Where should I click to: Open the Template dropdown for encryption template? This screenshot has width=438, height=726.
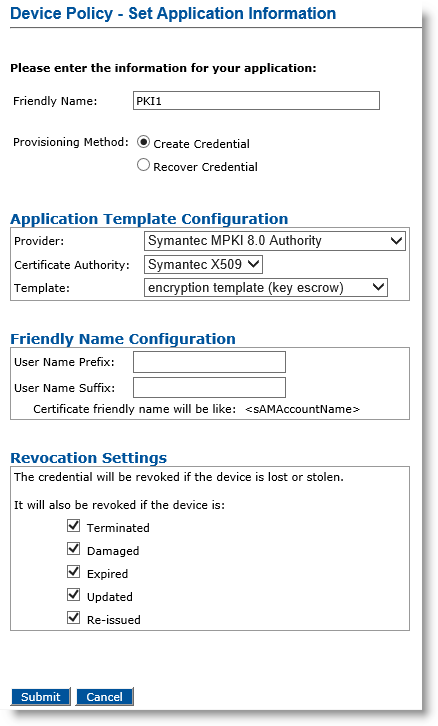tap(265, 288)
